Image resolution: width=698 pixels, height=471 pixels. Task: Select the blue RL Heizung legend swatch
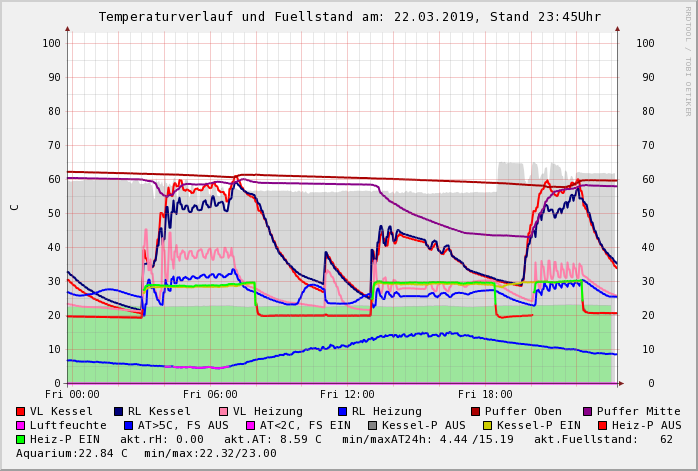343,411
